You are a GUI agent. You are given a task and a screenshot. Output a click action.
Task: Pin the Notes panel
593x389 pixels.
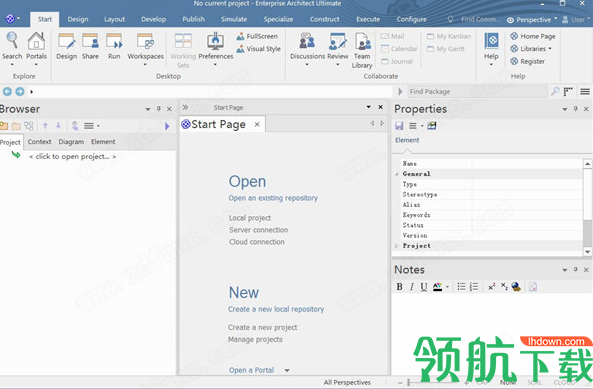tap(576, 270)
